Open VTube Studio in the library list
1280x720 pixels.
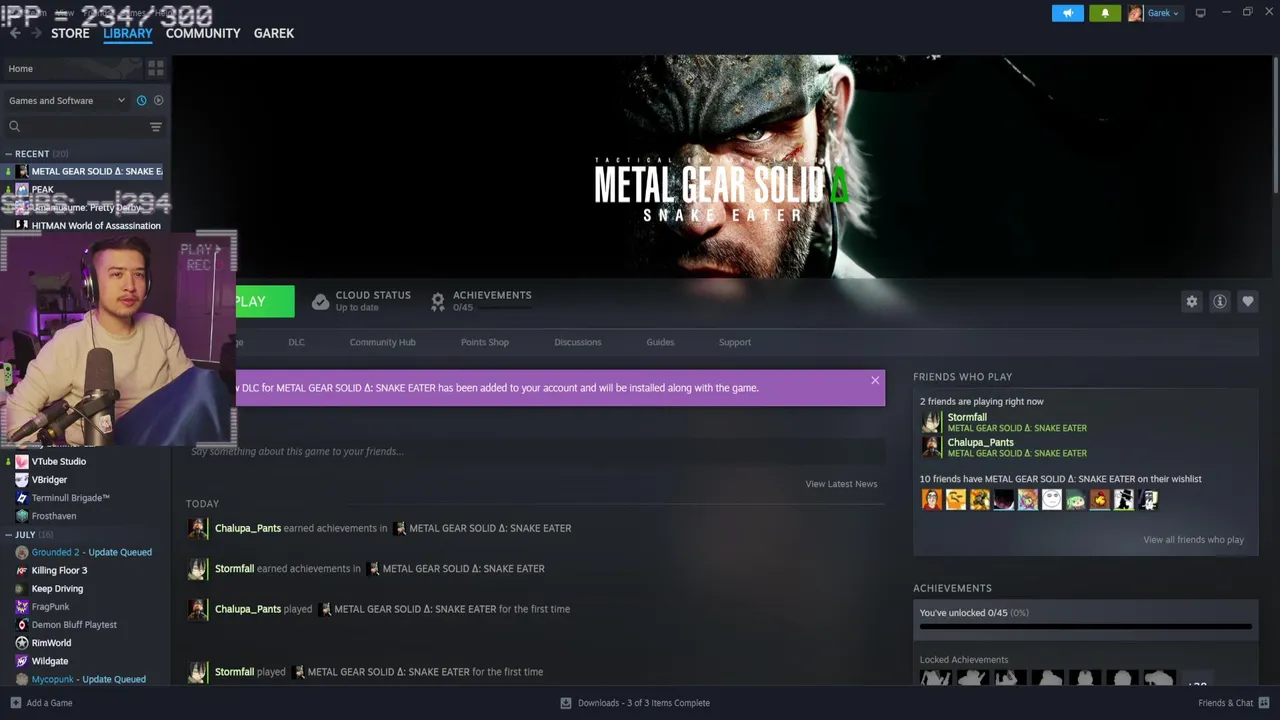[59, 461]
